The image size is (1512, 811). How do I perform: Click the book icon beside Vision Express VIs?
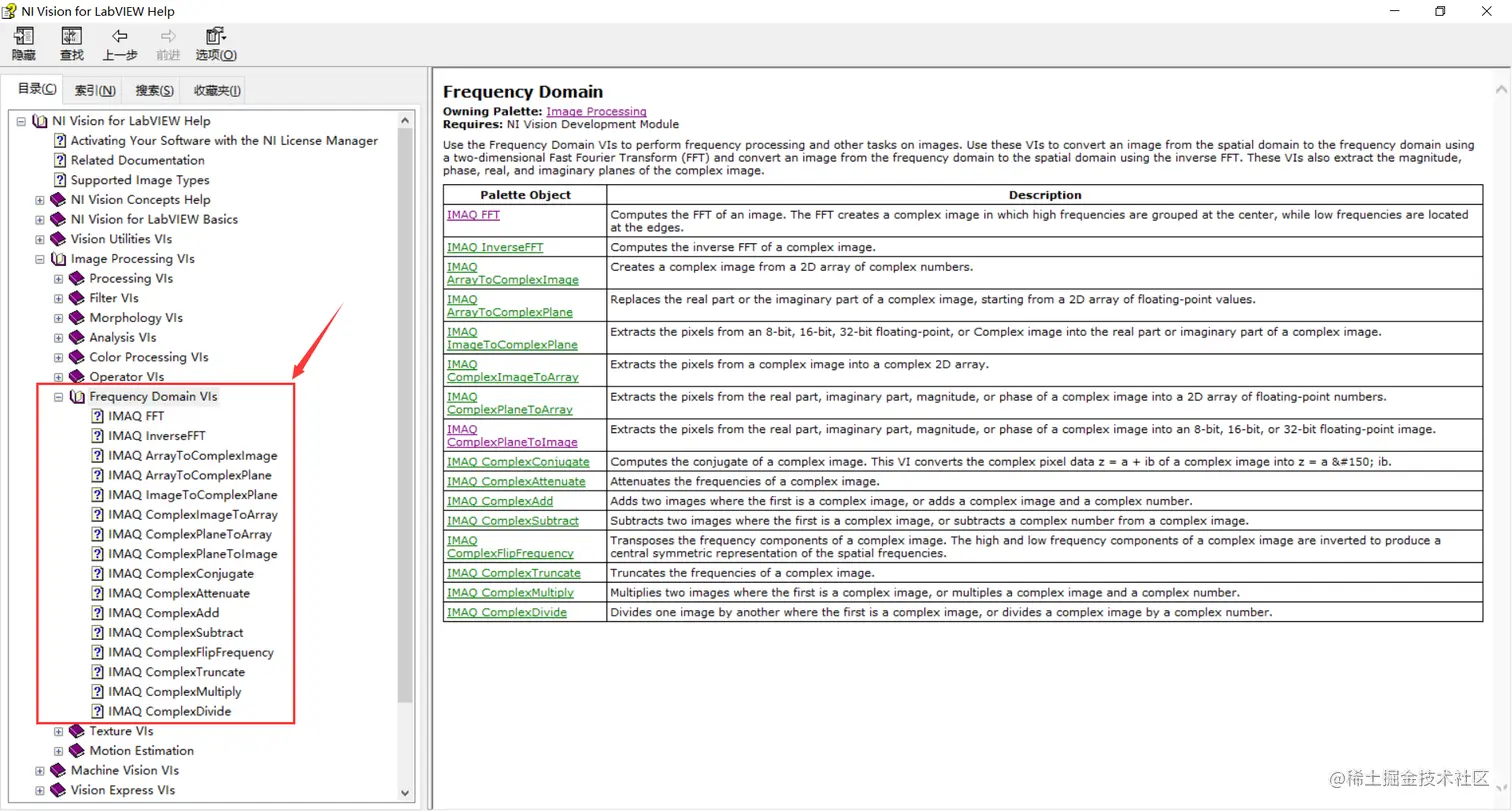(x=58, y=790)
